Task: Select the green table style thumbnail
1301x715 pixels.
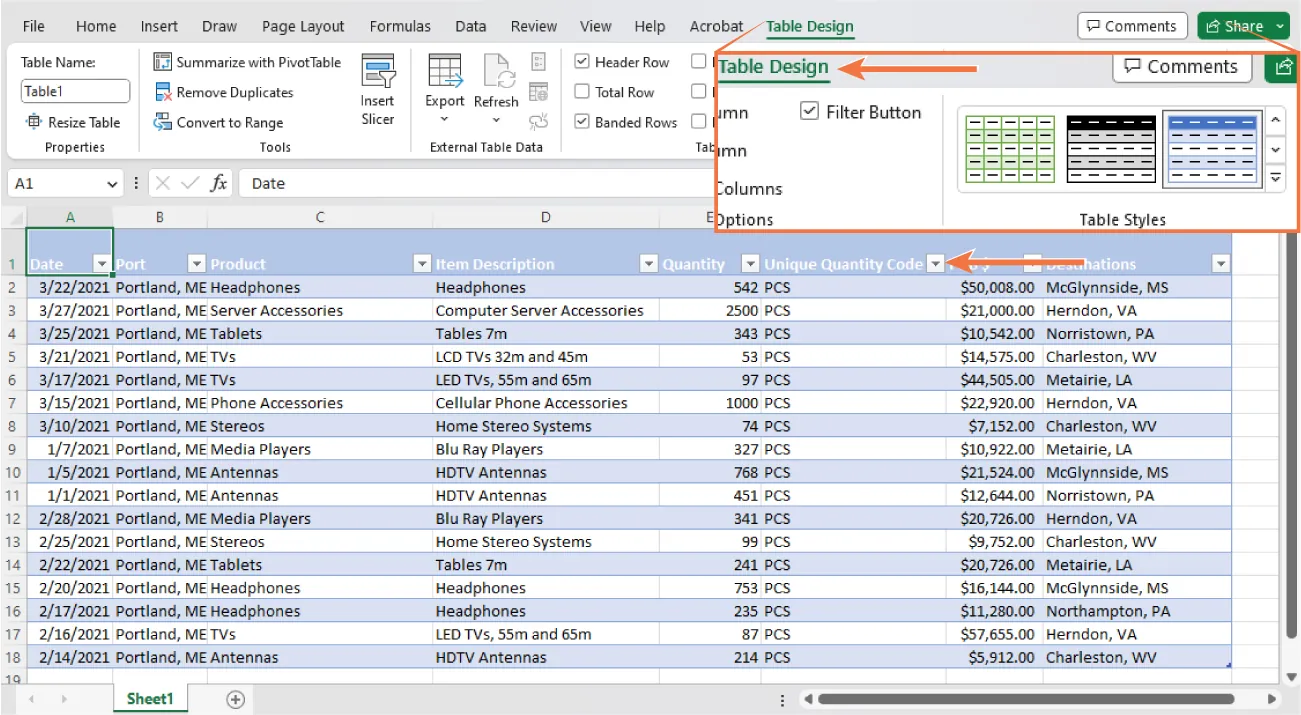Action: (x=1008, y=150)
